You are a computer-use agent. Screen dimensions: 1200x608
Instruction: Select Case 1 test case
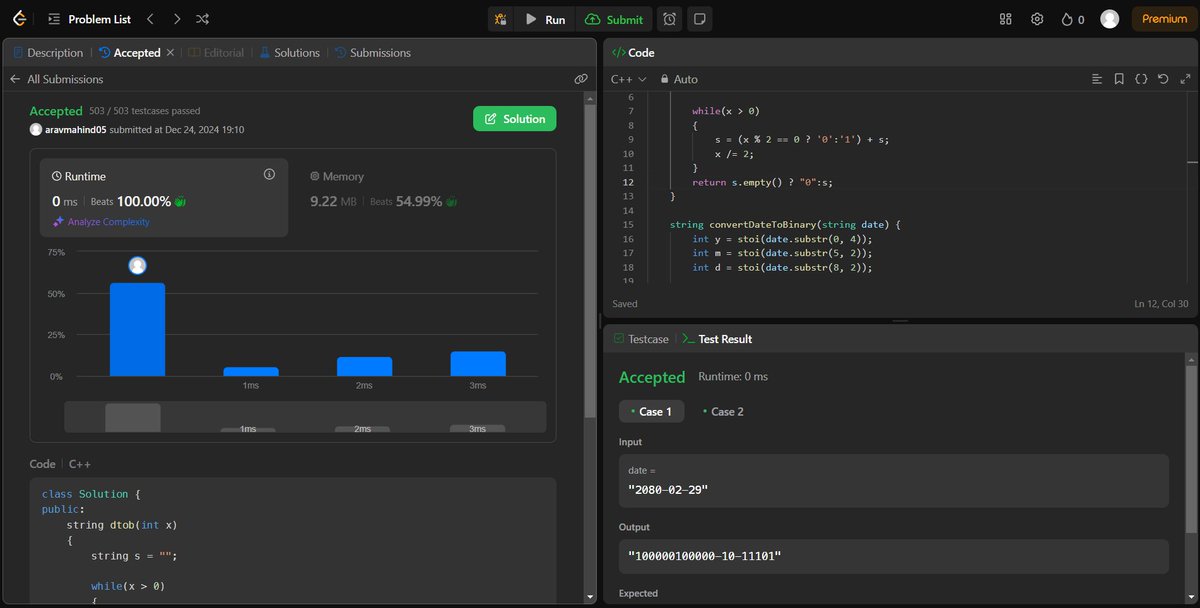tap(651, 411)
